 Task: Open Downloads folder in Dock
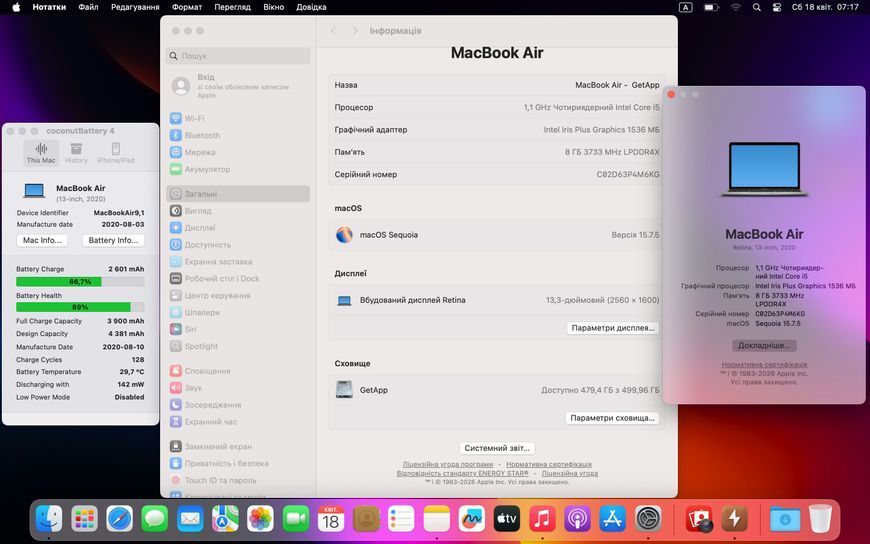click(785, 519)
